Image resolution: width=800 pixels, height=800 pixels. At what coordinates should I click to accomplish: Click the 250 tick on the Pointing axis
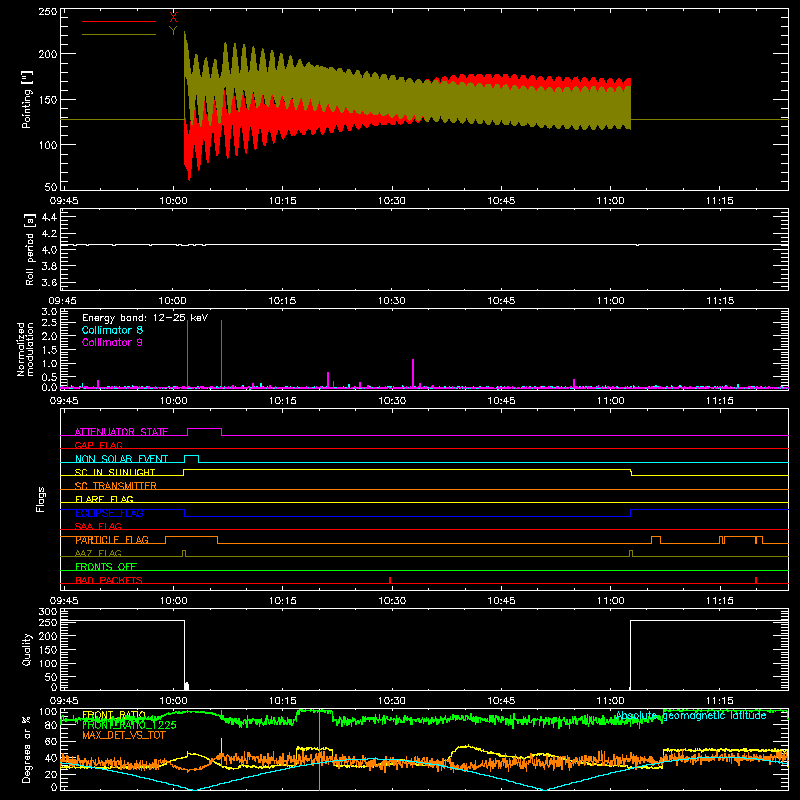pyautogui.click(x=48, y=12)
